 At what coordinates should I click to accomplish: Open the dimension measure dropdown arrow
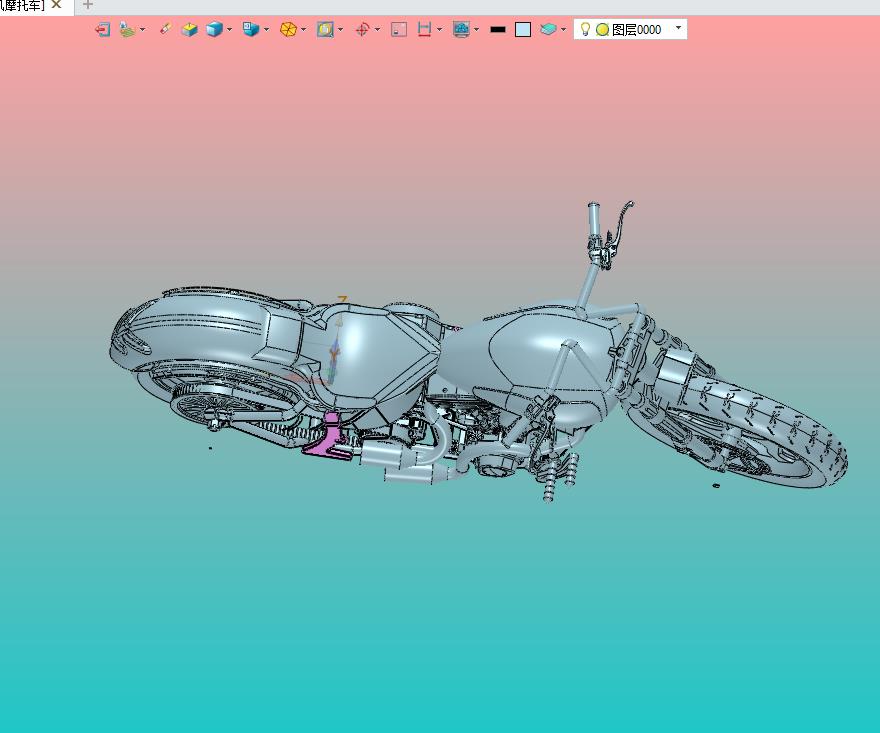point(439,29)
